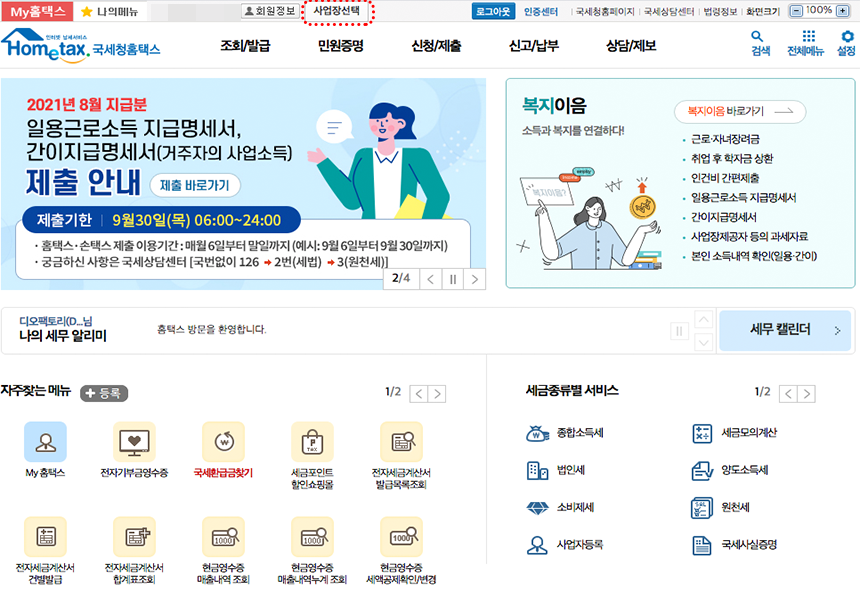Viewport: 860px width, 614px height.
Task: Show next 세무 알리미 notice (down arrow)
Action: 704,342
